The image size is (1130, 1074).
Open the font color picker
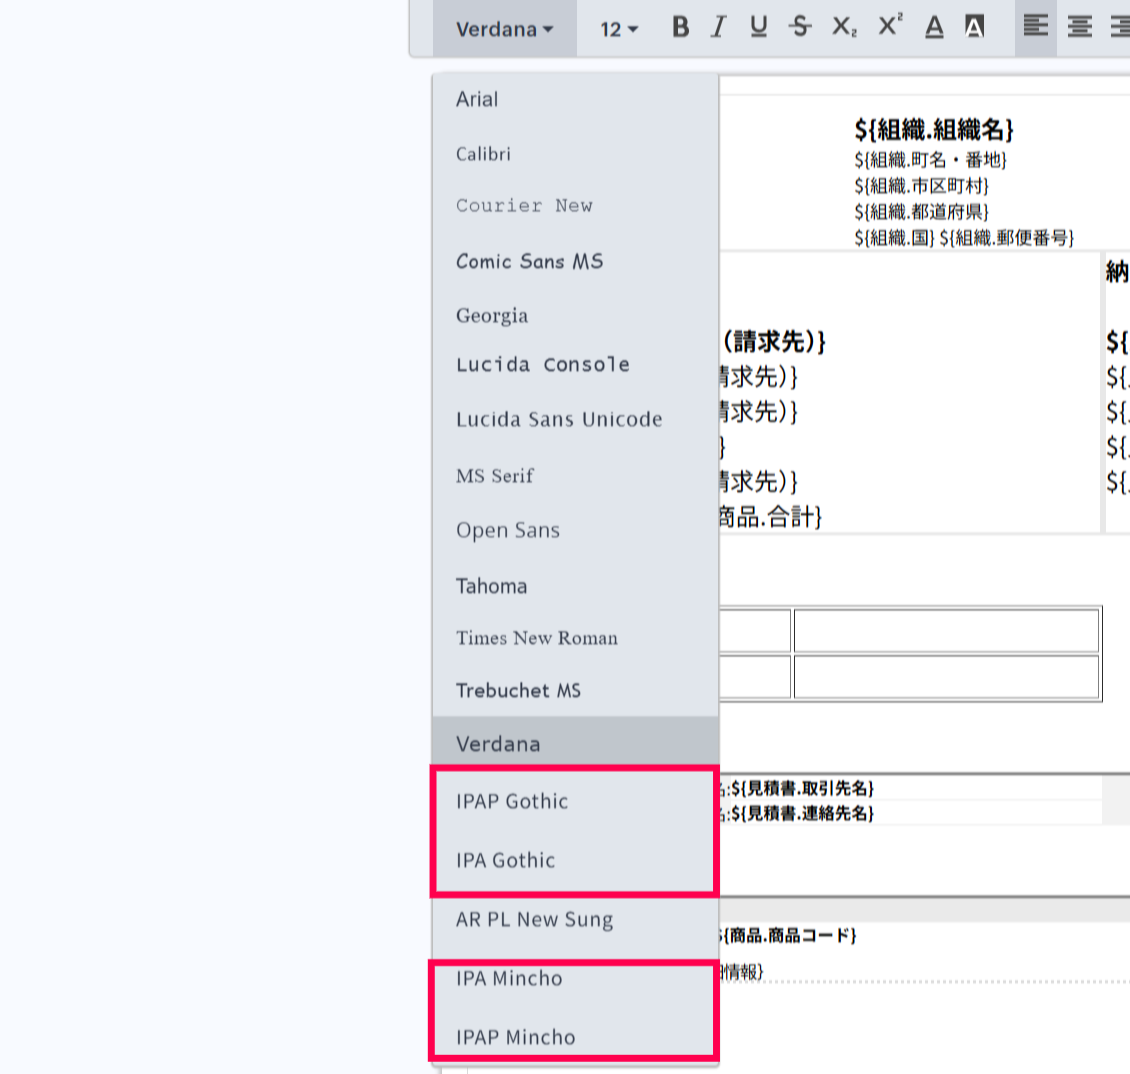coord(934,27)
